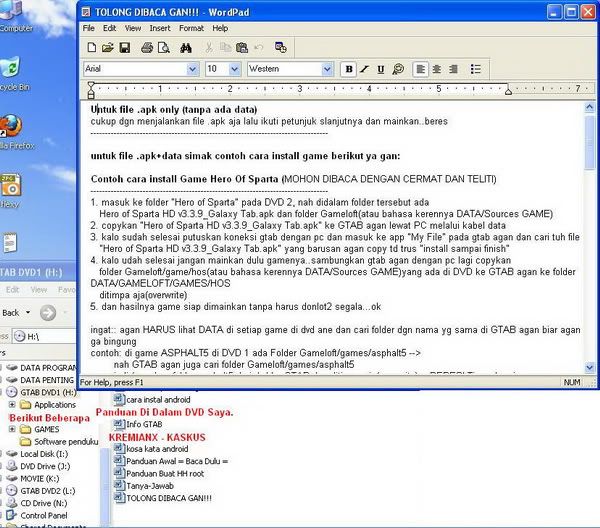The height and width of the screenshot is (528, 600).
Task: Toggle Italic formatting
Action: [364, 69]
